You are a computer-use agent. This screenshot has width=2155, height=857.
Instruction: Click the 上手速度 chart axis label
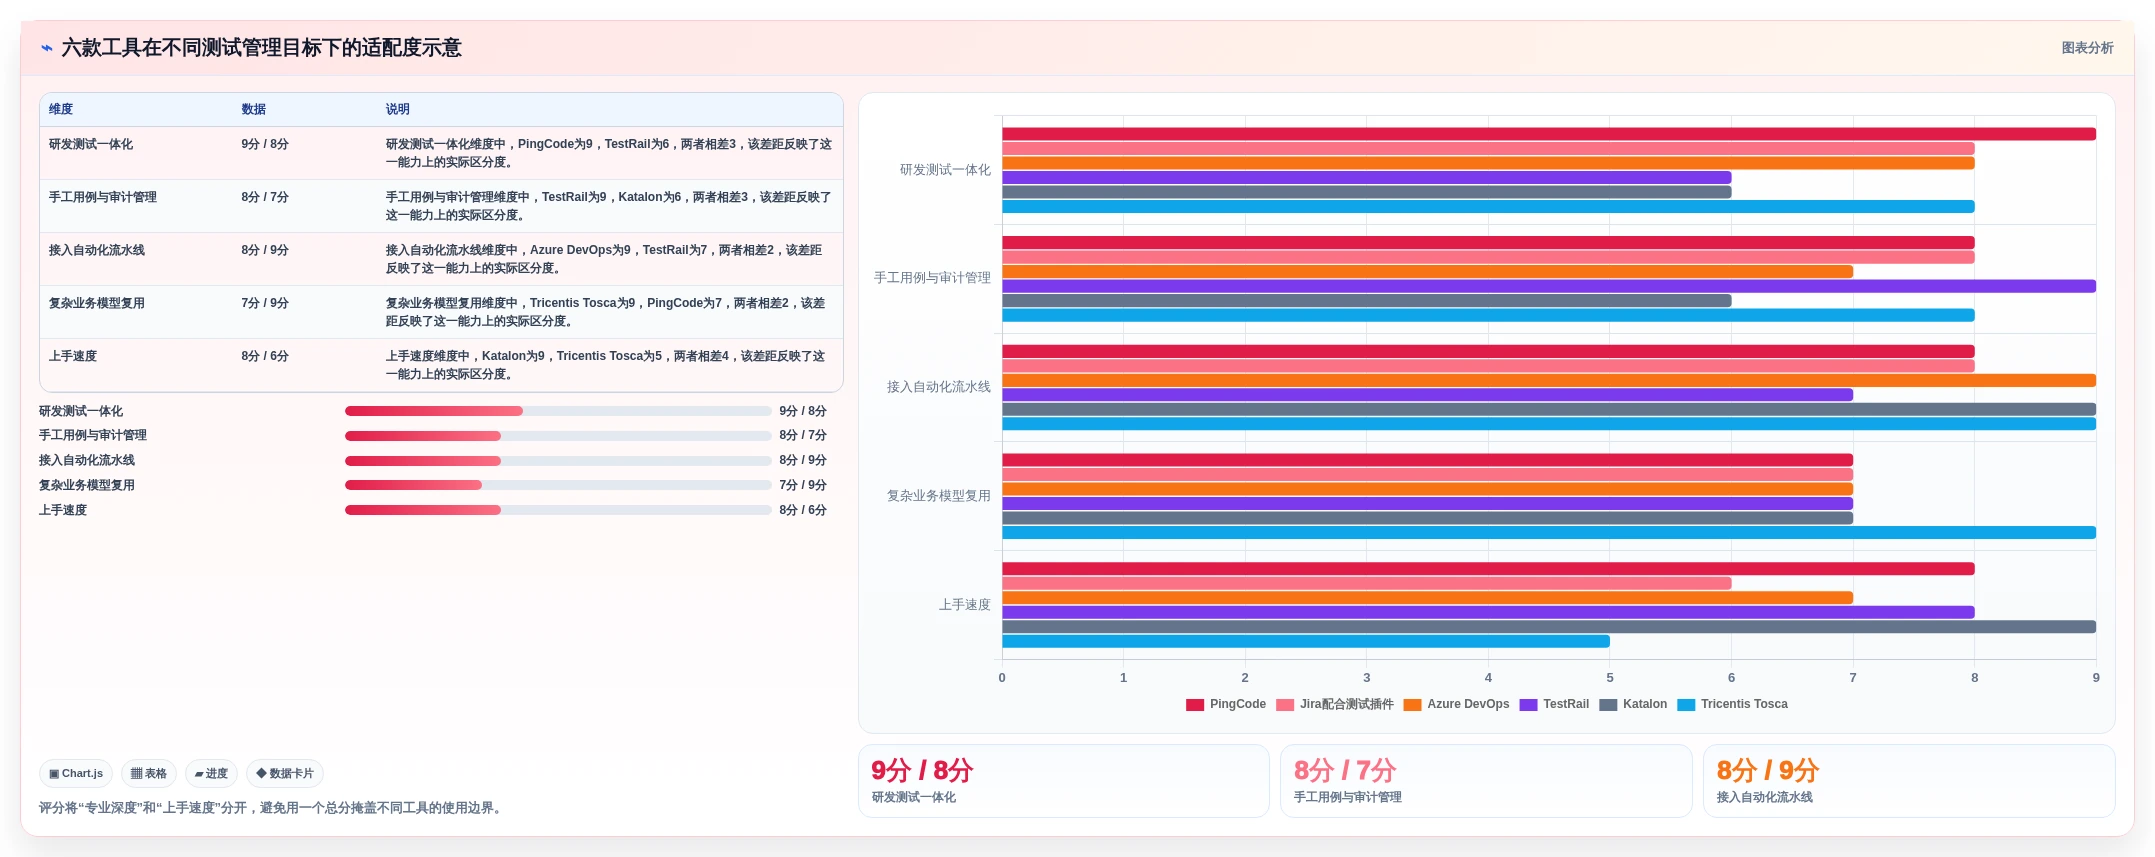[964, 605]
